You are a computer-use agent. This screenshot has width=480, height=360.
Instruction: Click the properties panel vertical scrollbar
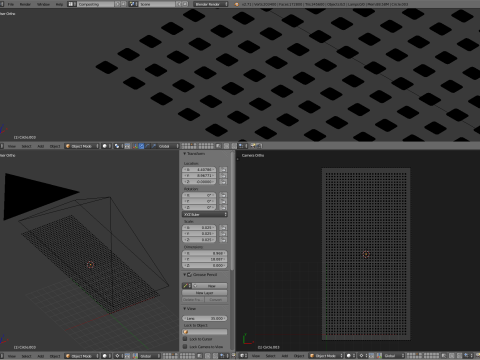[x=232, y=211]
